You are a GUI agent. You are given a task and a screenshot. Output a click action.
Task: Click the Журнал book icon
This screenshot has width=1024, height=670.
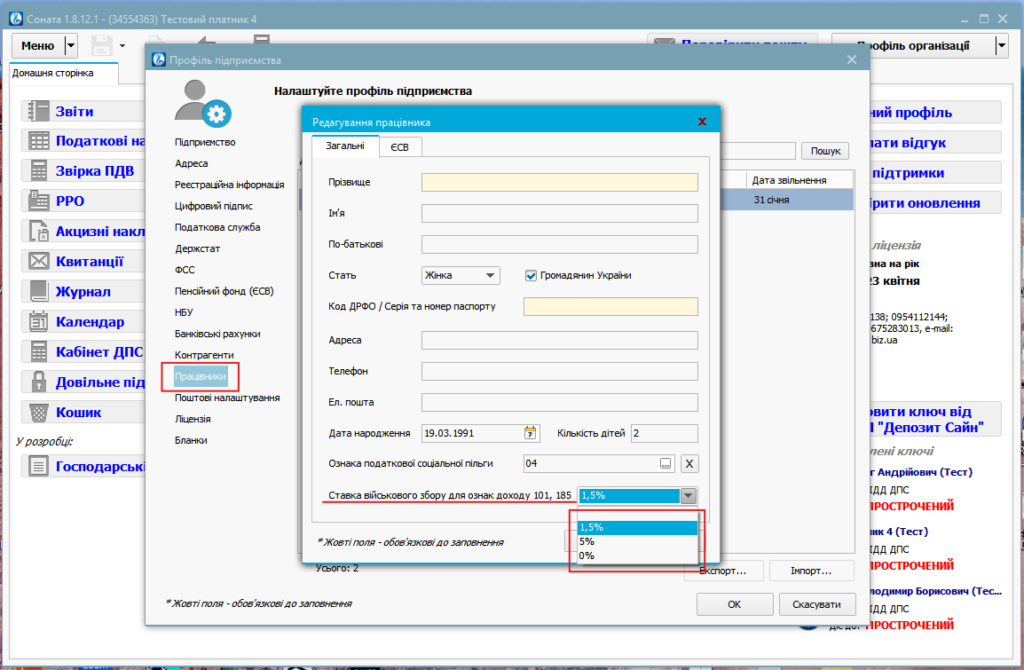click(x=39, y=292)
